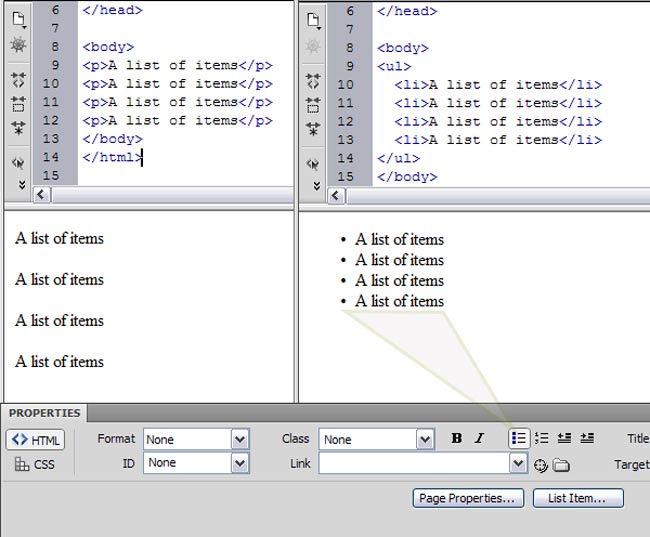Click <body> tag in left code pane
This screenshot has height=537, width=650.
(x=108, y=47)
